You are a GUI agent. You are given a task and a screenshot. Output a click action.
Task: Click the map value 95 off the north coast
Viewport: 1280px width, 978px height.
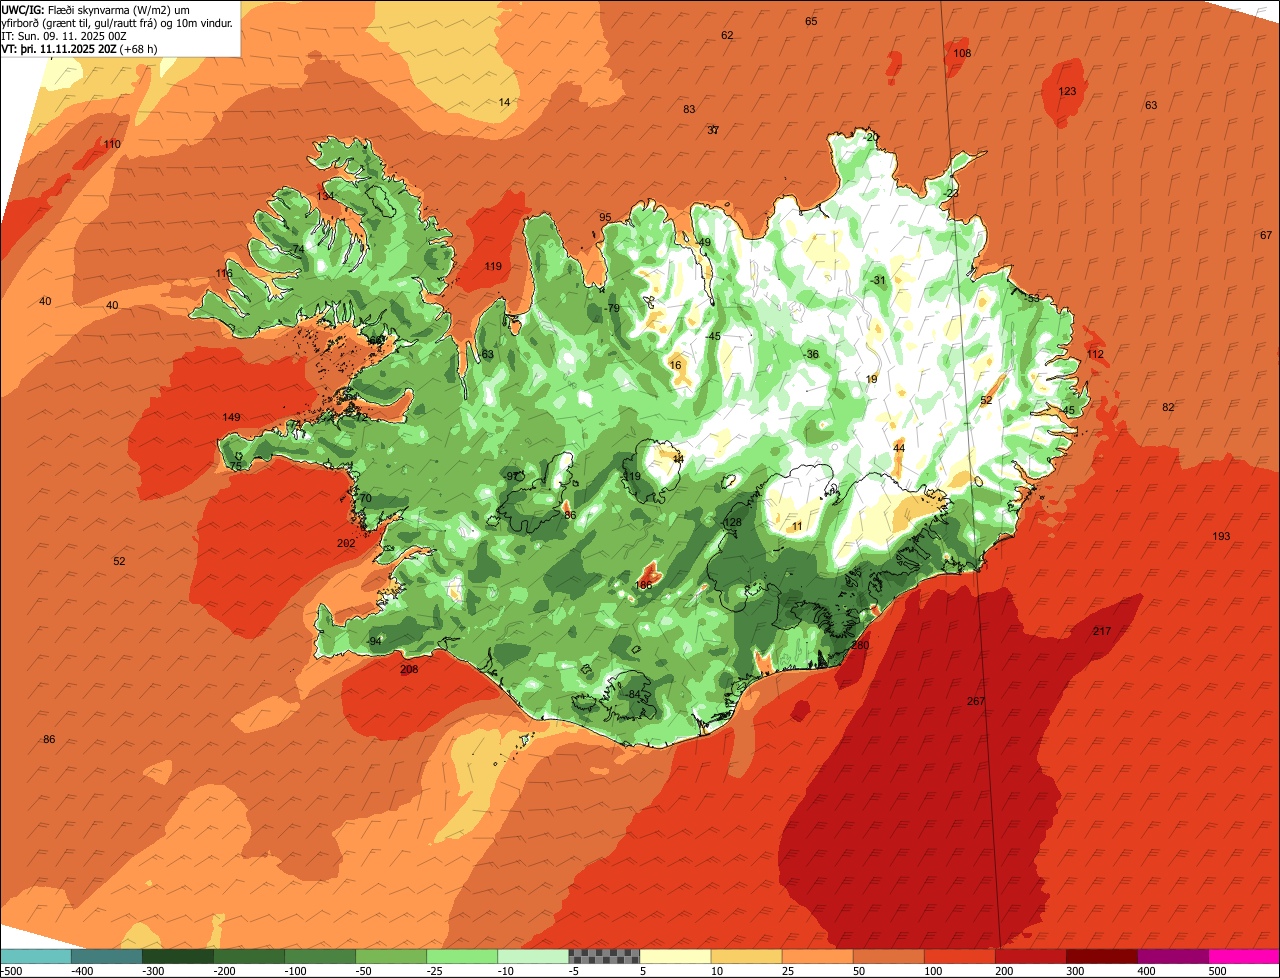coord(605,217)
